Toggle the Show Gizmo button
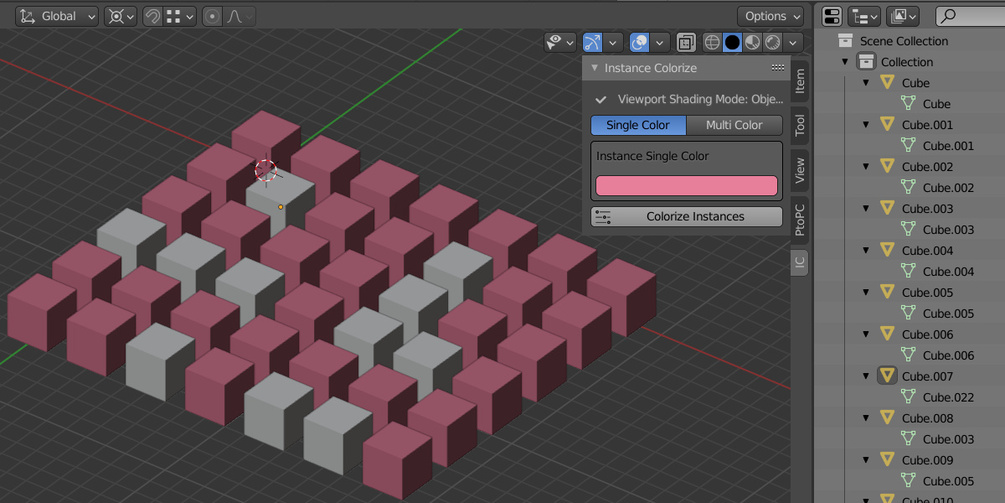 tap(592, 42)
